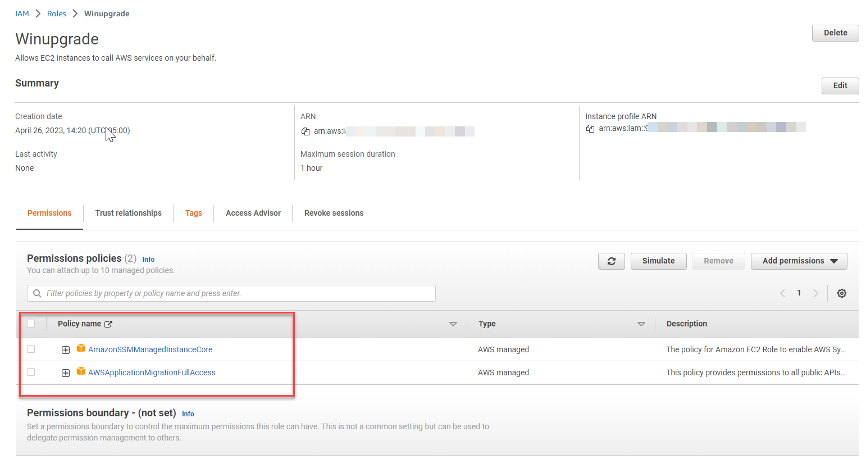Click description text of AmazonSSMManagedInstanceCore row
The width and height of the screenshot is (866, 460).
tap(756, 350)
